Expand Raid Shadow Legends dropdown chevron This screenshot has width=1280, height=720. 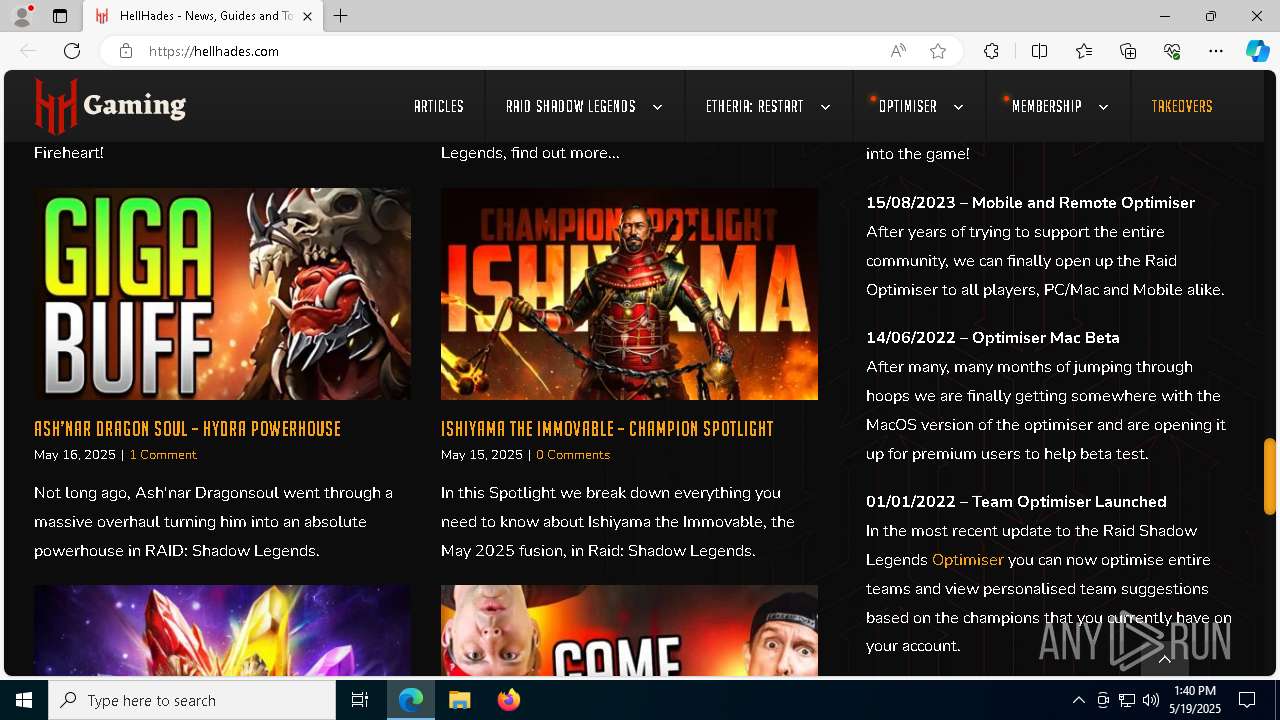pyautogui.click(x=657, y=107)
